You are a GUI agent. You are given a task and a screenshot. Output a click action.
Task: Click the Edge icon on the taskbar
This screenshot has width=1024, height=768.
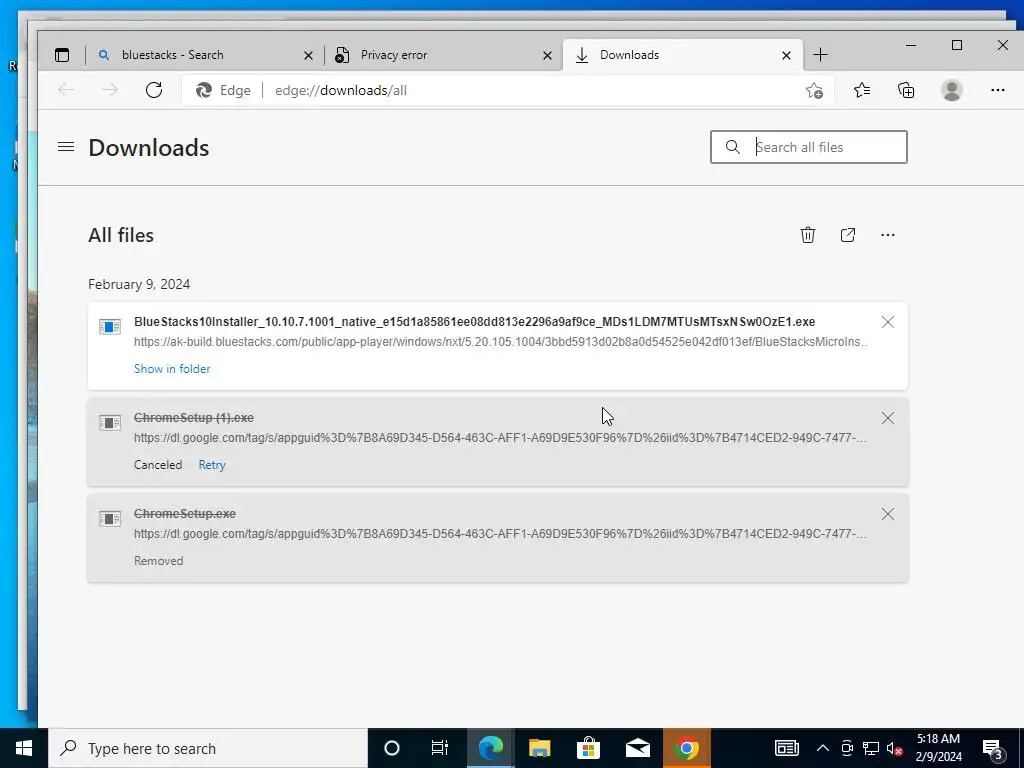pos(490,748)
